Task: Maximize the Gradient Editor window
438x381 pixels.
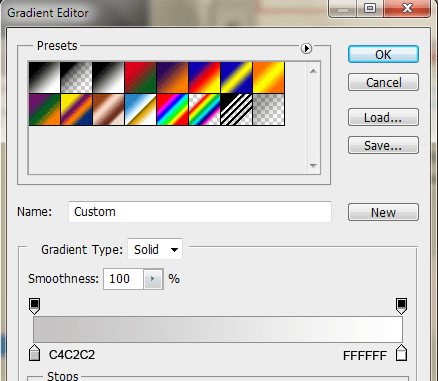Action: coord(370,9)
